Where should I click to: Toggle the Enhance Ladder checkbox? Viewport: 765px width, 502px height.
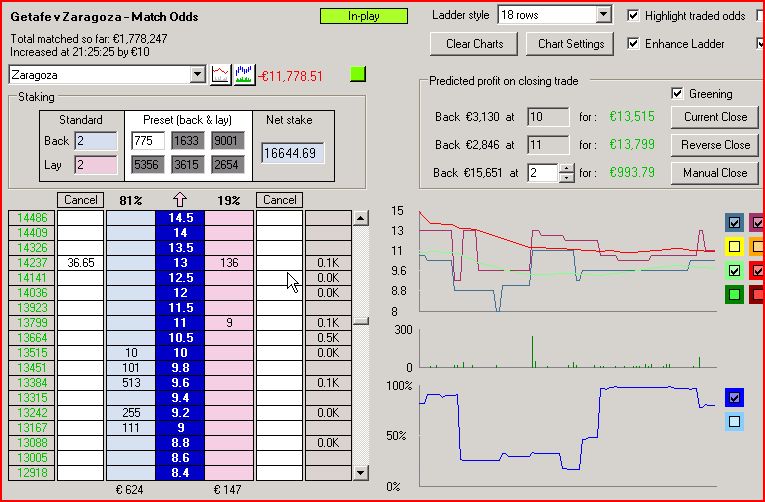click(x=632, y=43)
